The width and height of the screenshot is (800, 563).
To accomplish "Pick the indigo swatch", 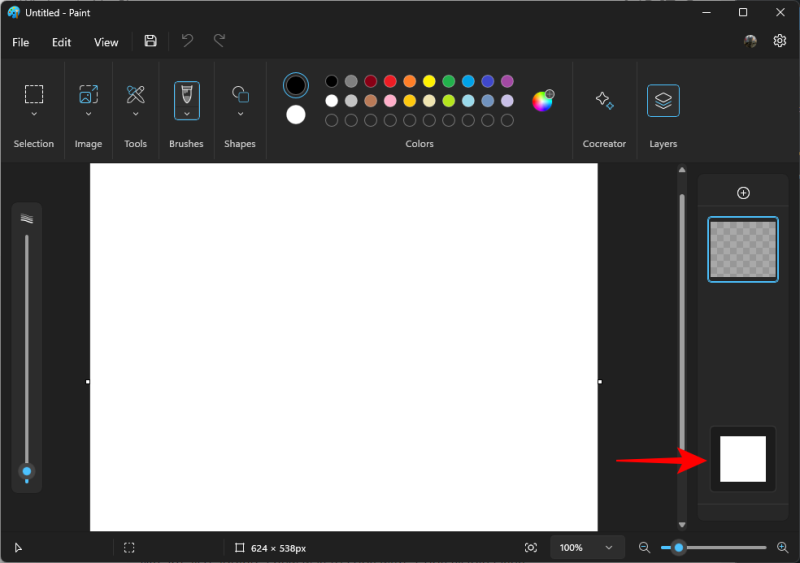I will point(488,81).
